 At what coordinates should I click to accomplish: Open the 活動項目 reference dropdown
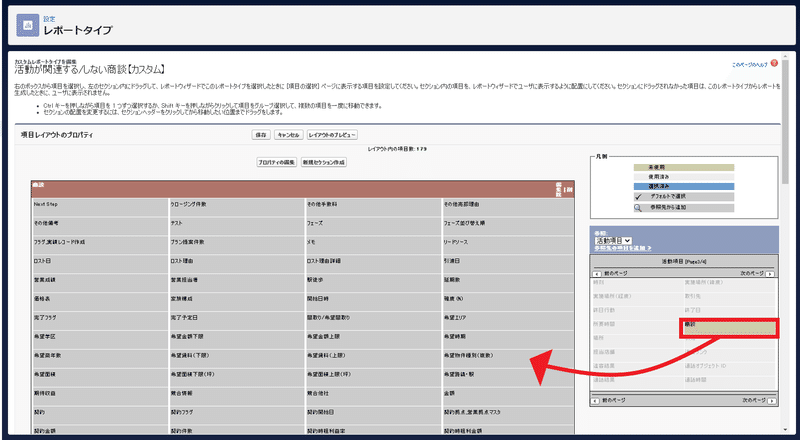[x=614, y=240]
